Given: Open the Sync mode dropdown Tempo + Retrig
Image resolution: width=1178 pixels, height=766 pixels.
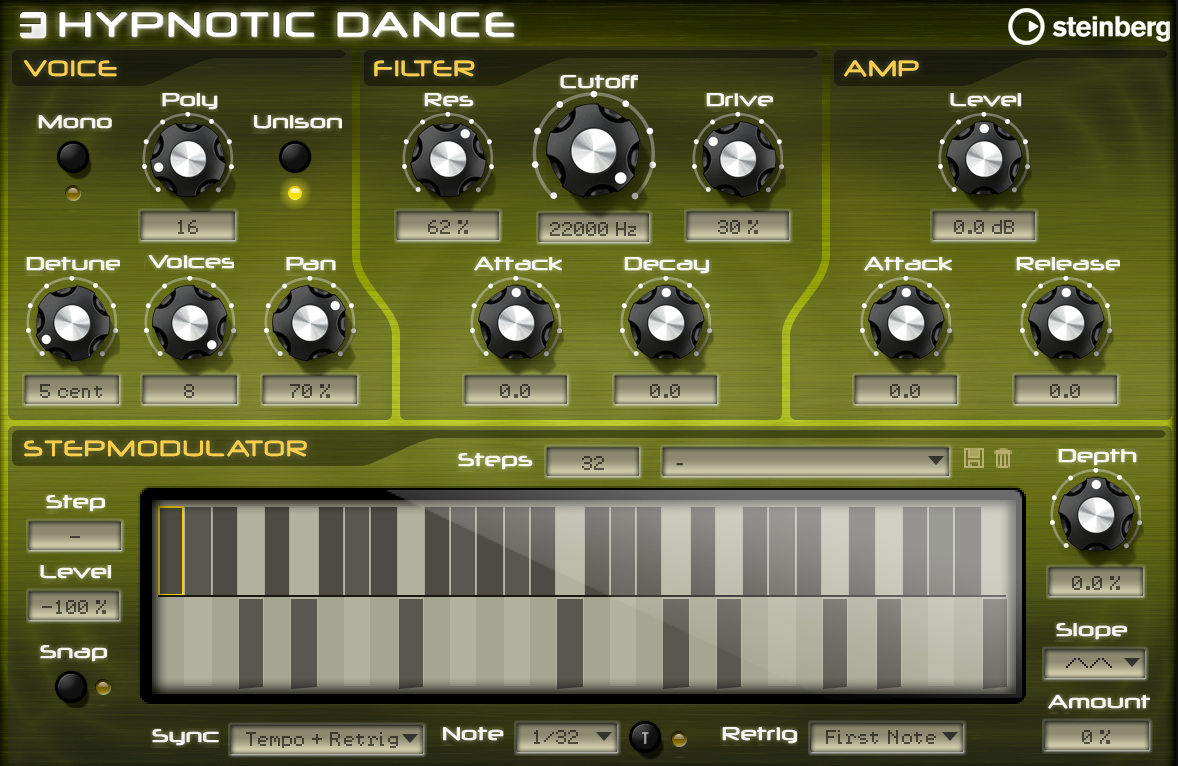Looking at the screenshot, I should click(326, 739).
